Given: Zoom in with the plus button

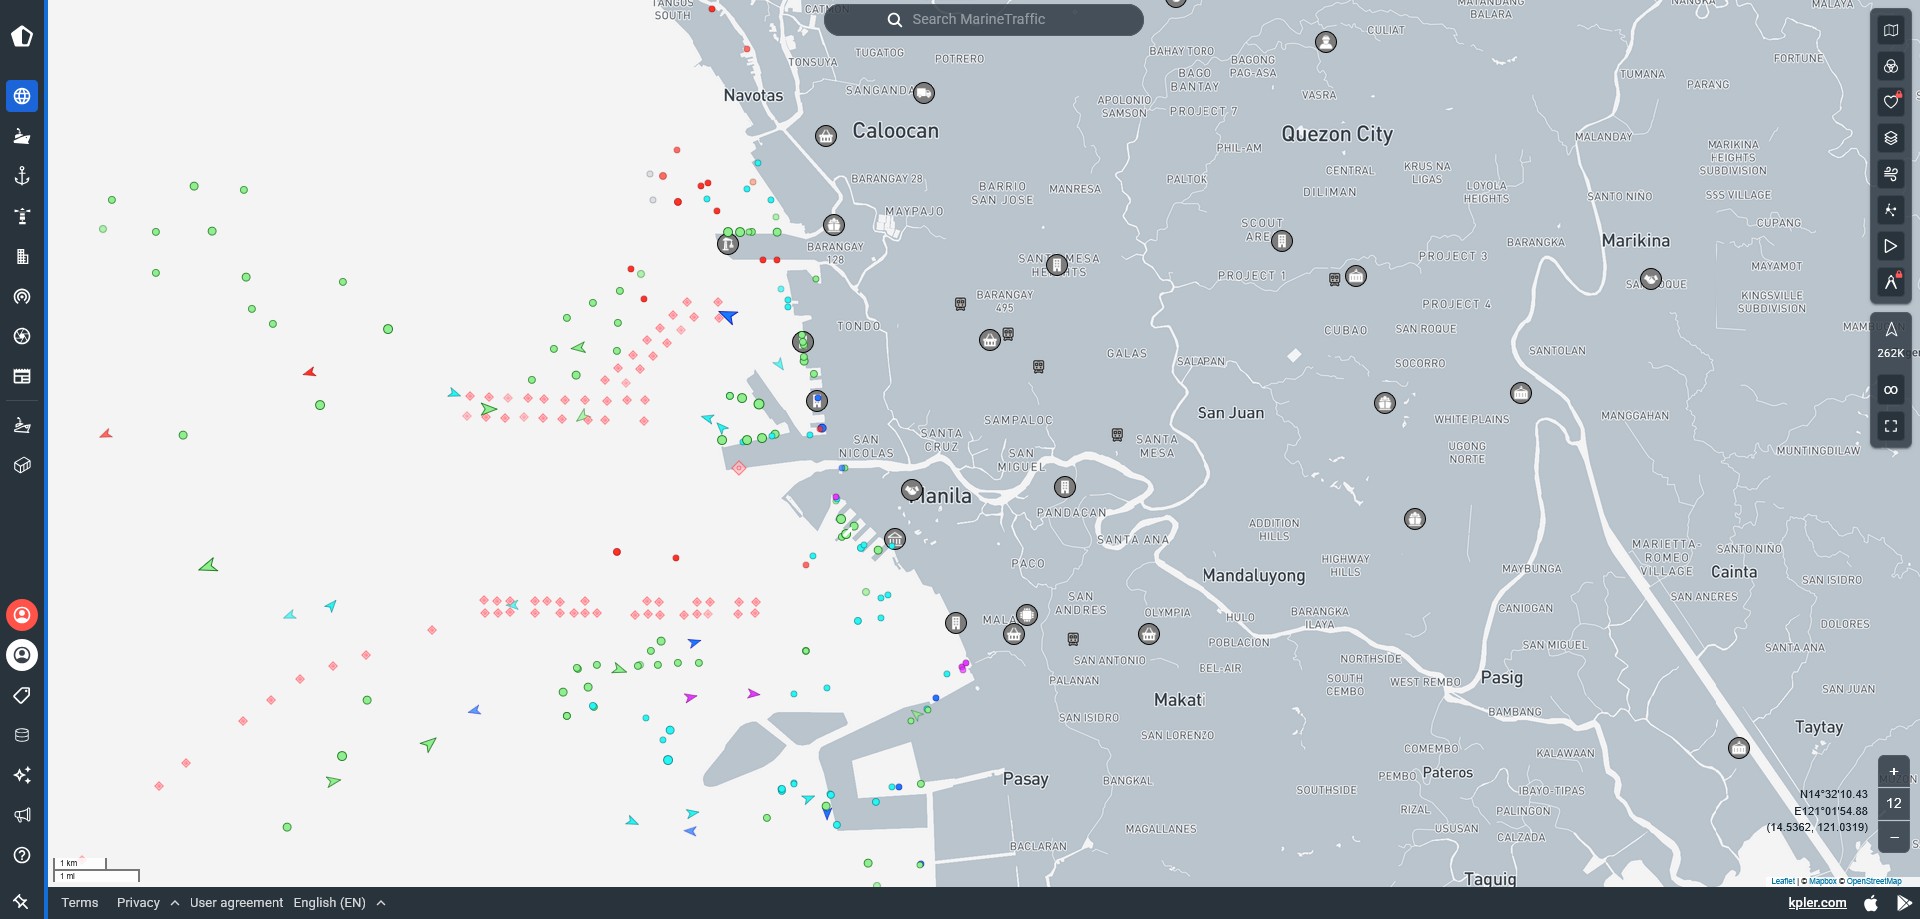Looking at the screenshot, I should 1894,771.
